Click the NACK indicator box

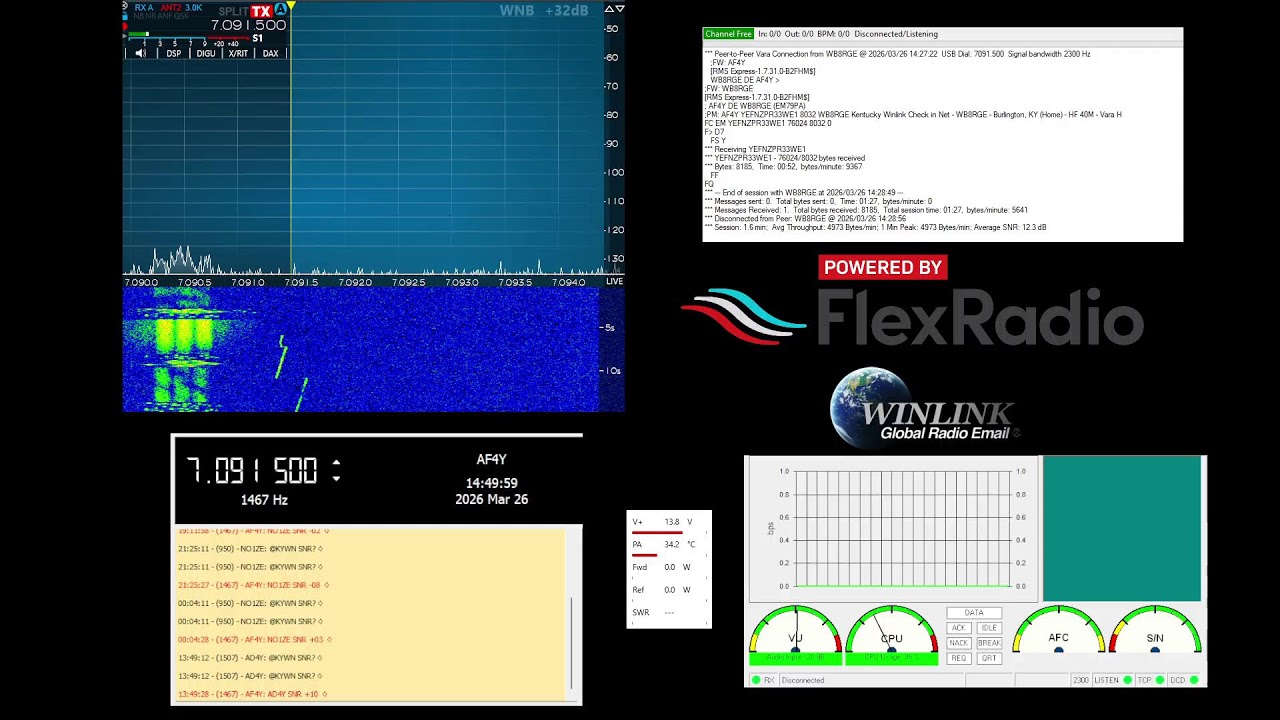pyautogui.click(x=959, y=643)
